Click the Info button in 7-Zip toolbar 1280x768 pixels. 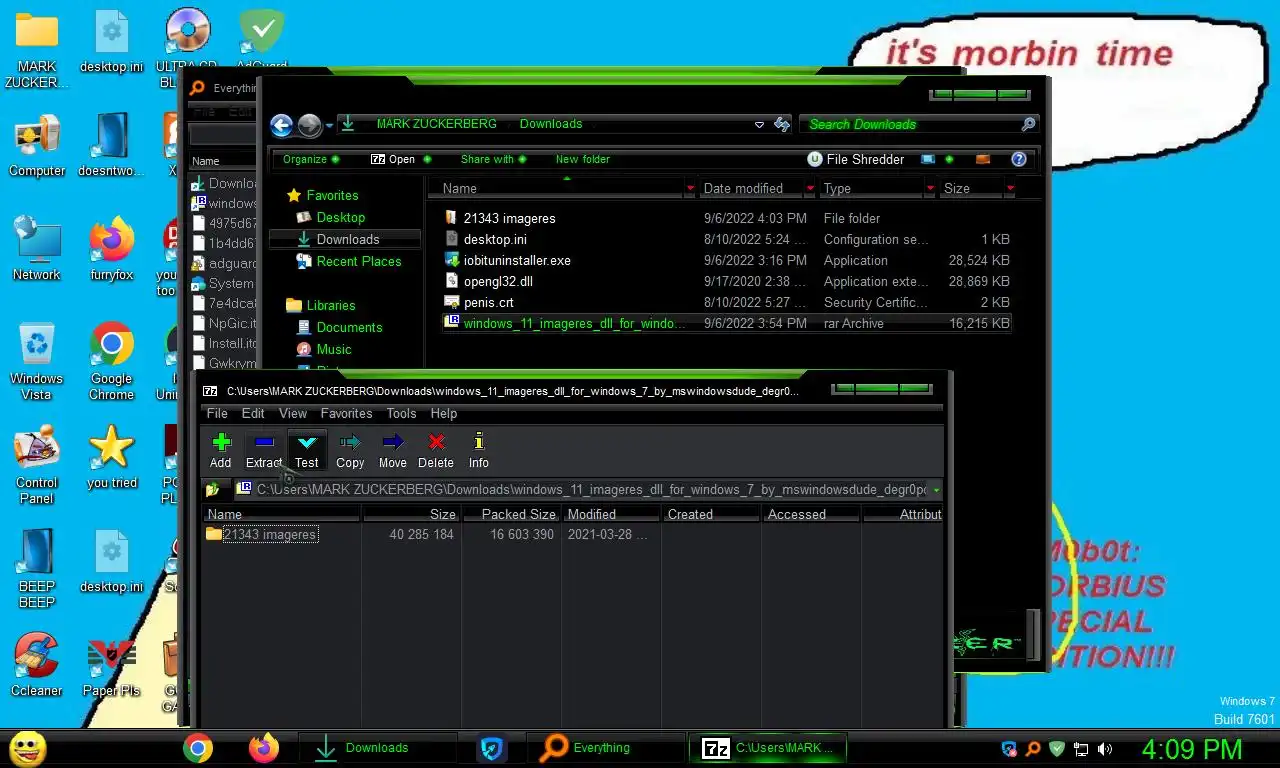click(479, 451)
